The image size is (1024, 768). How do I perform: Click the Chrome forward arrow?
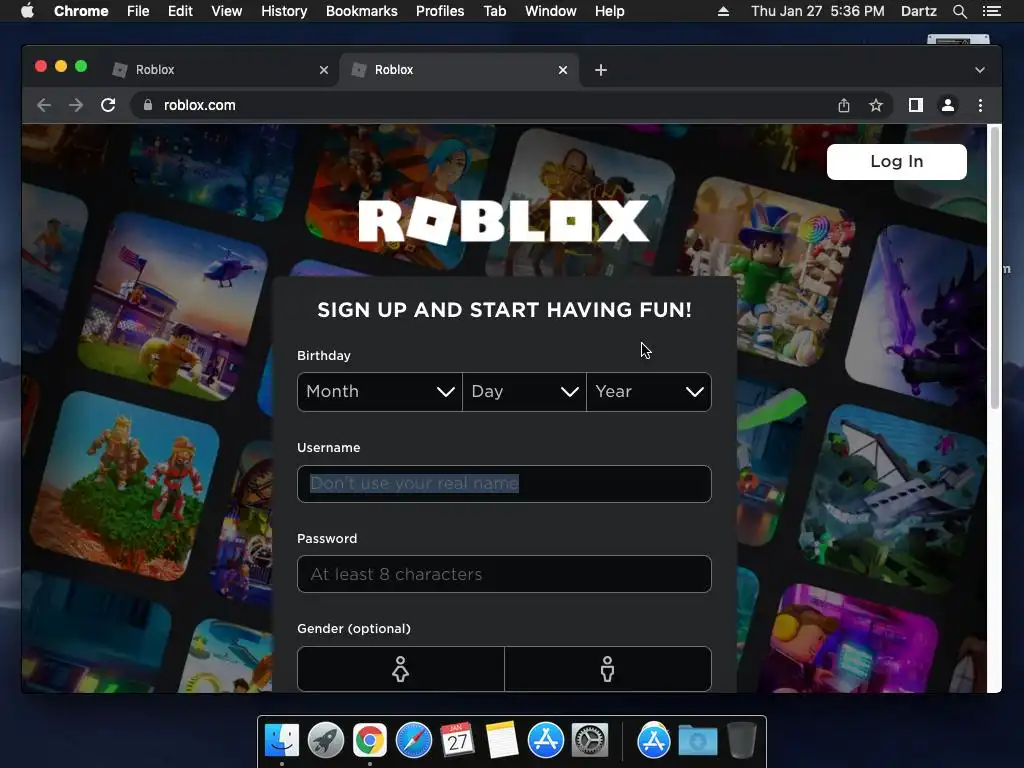click(x=76, y=105)
